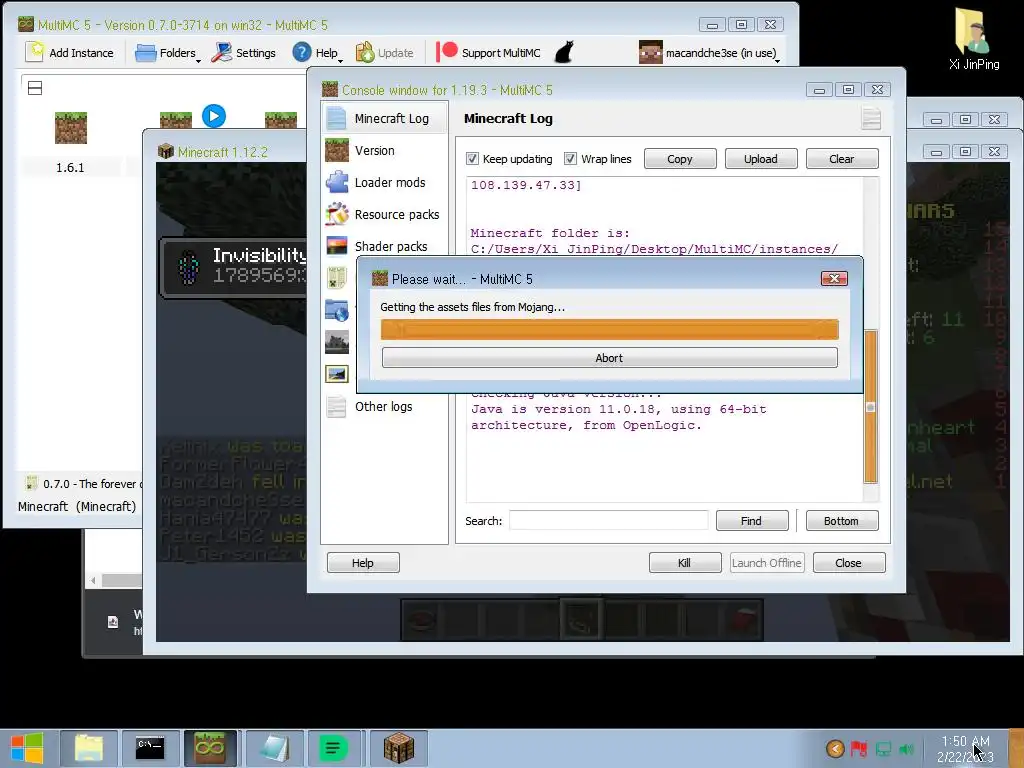Screen dimensions: 1024x768
Task: Click into the log Search field
Action: [x=609, y=520]
